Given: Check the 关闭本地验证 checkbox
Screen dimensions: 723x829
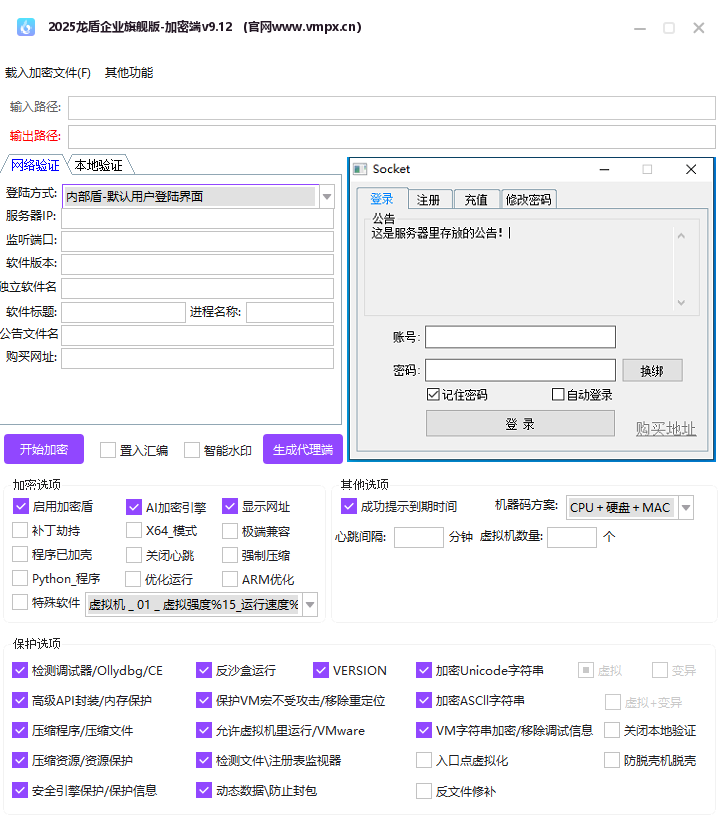Looking at the screenshot, I should point(612,730).
